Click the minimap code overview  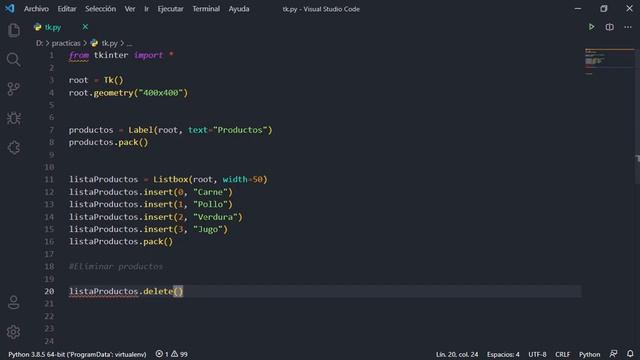608,61
